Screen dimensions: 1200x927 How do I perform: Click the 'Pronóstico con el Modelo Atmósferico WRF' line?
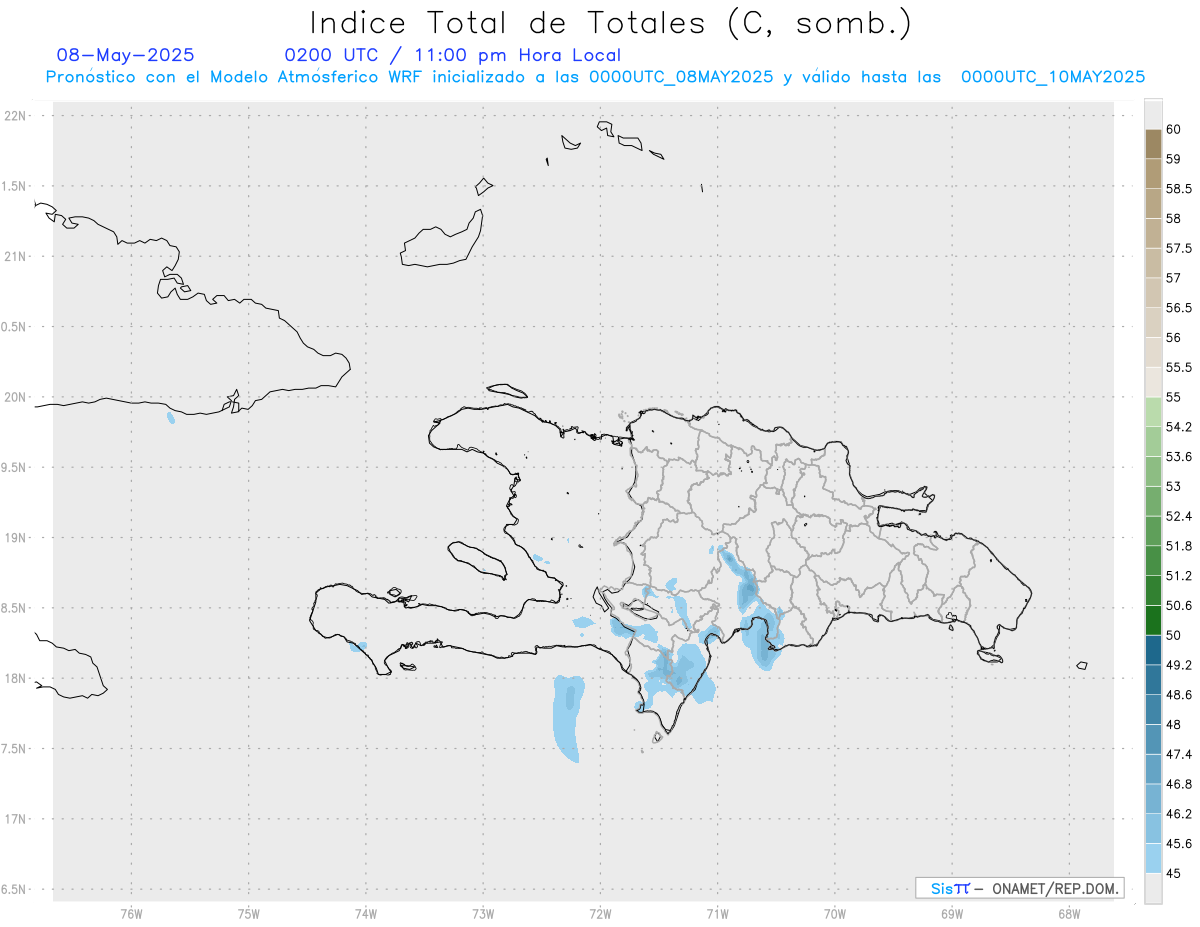pyautogui.click(x=595, y=76)
